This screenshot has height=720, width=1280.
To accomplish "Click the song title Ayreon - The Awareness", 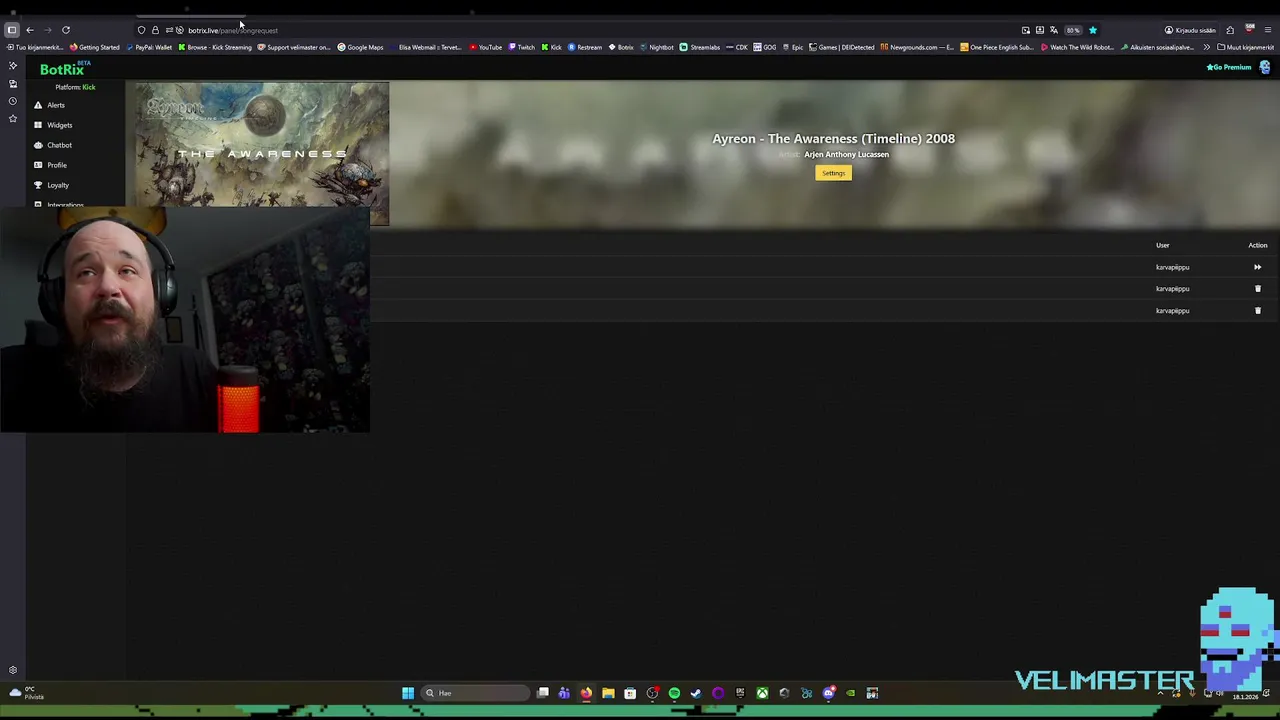I will coord(833,139).
